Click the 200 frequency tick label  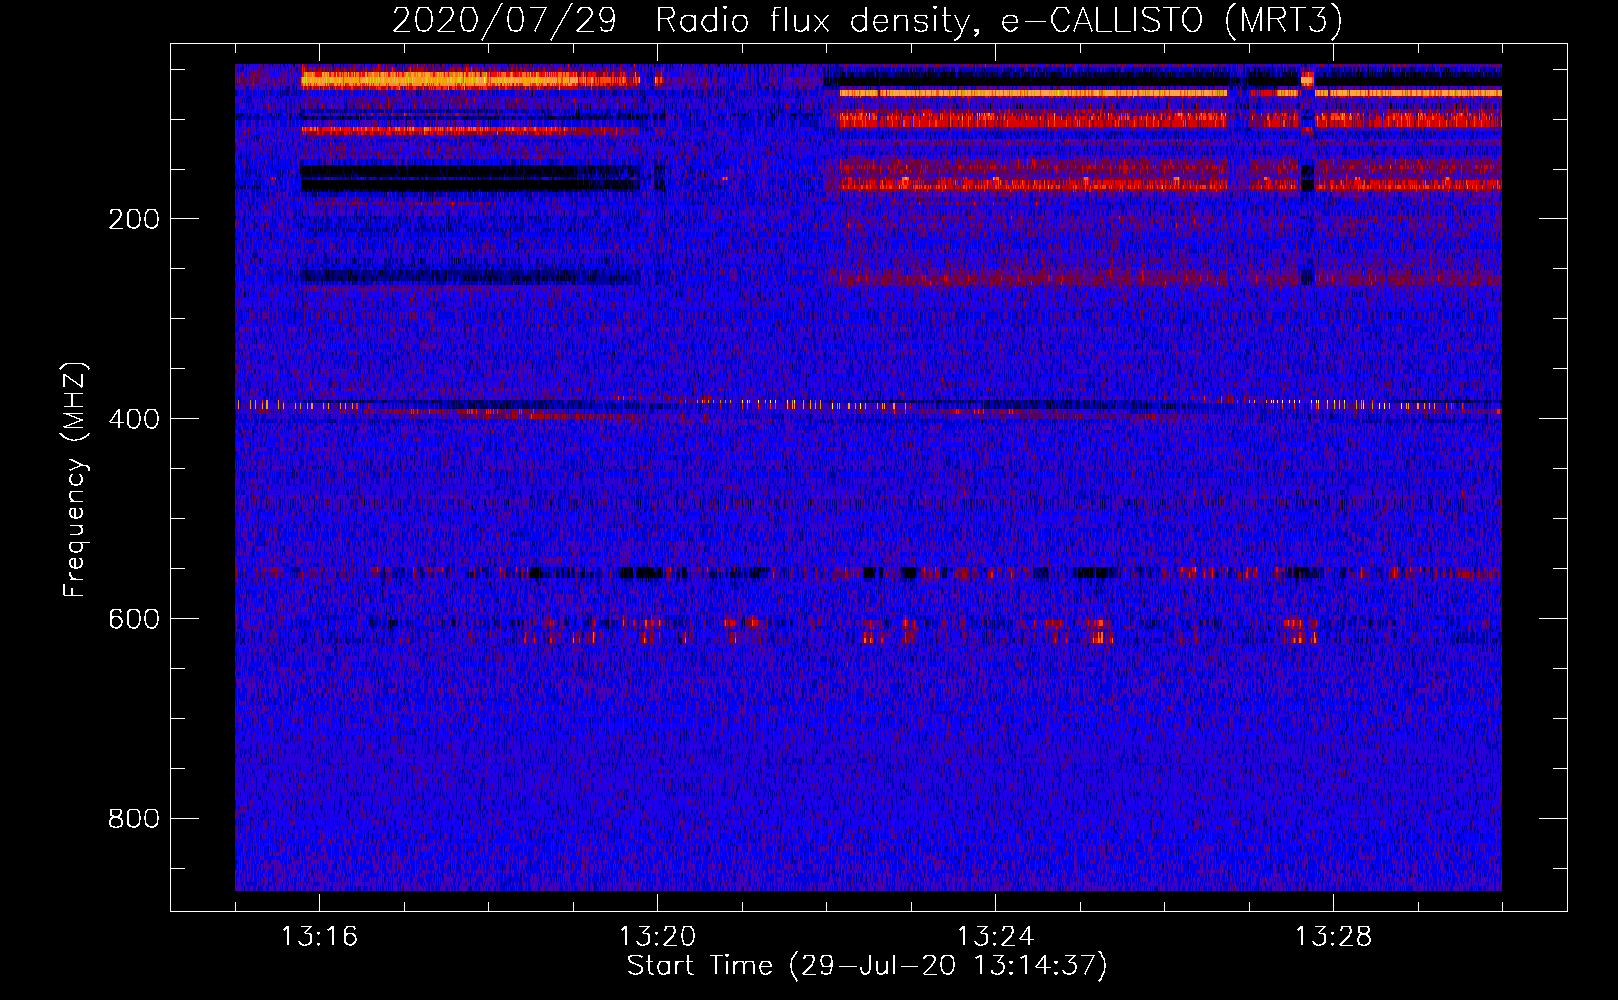click(134, 219)
